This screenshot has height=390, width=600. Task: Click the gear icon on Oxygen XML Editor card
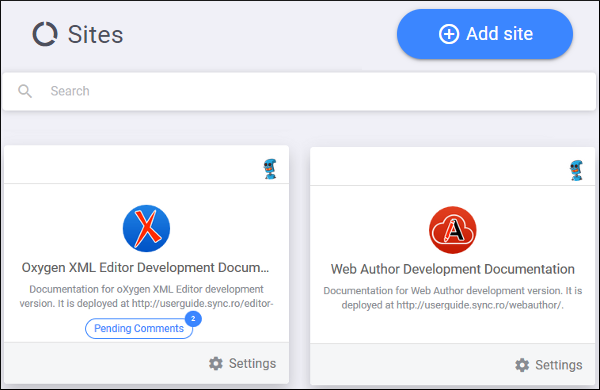coord(216,364)
